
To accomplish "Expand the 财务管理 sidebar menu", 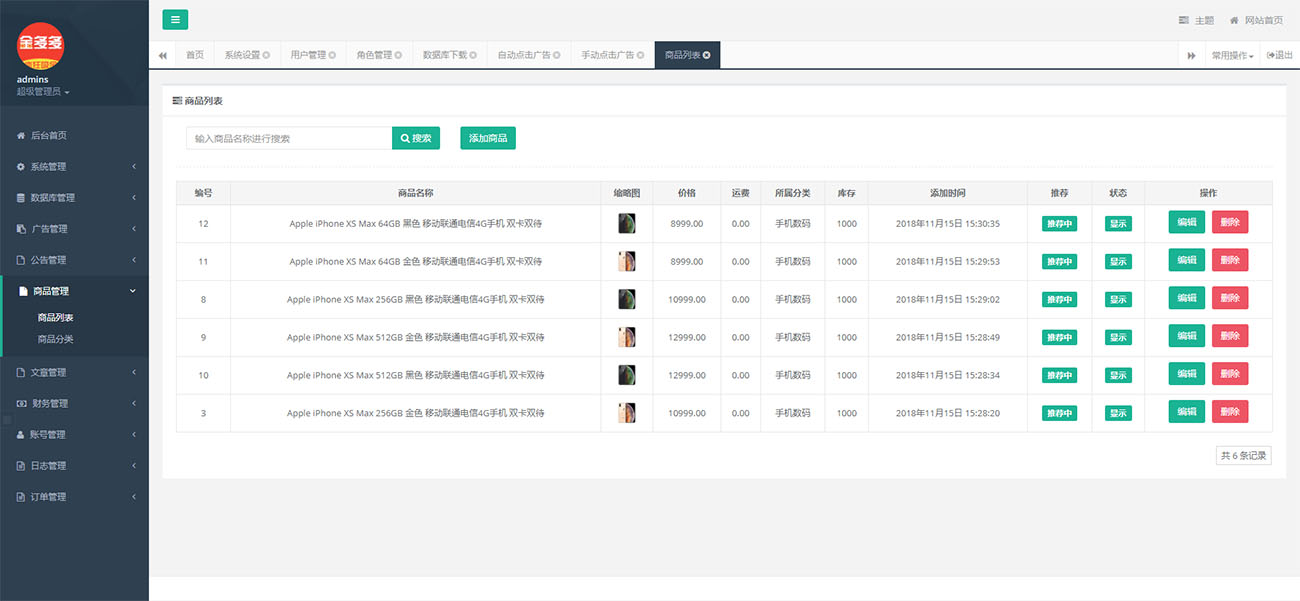I will [74, 403].
